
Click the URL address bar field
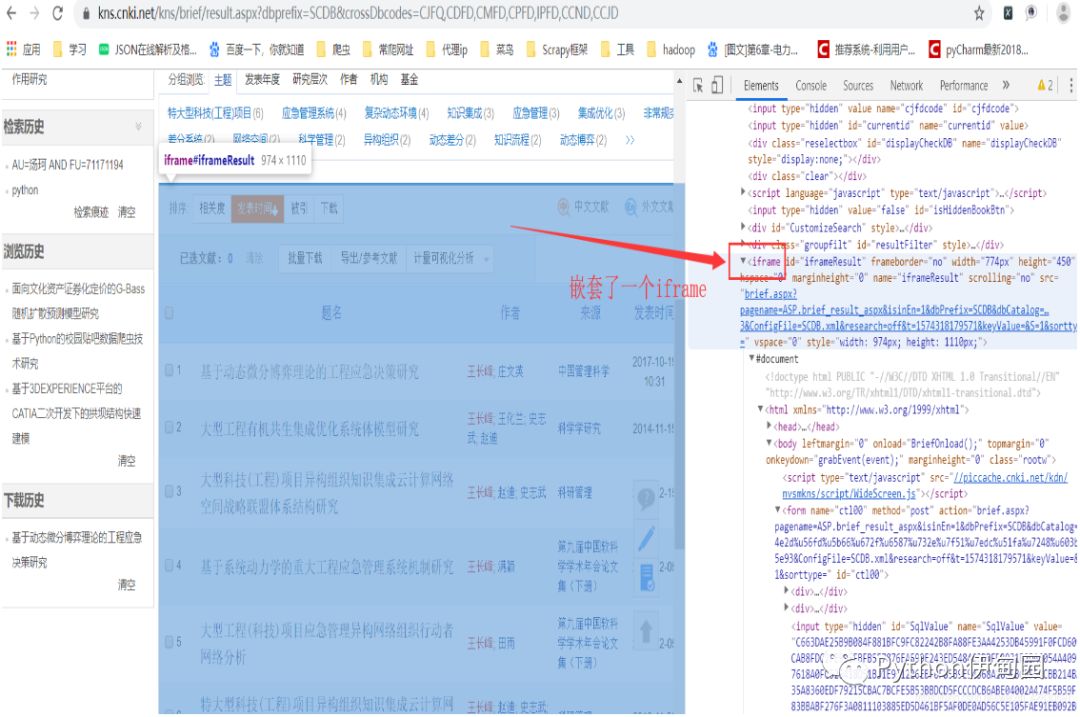click(x=523, y=13)
